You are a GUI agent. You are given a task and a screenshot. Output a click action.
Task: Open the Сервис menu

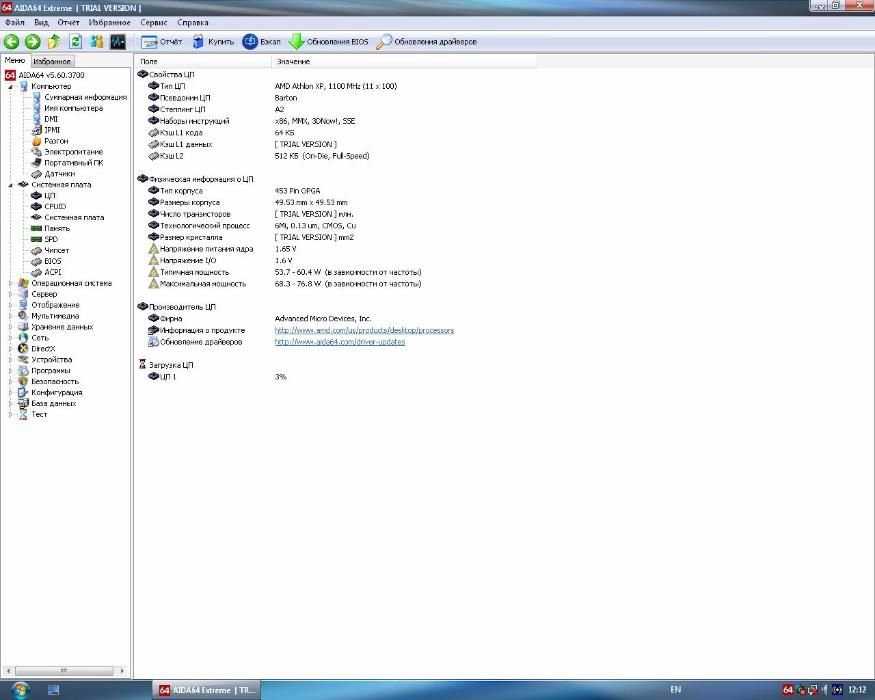[x=154, y=22]
